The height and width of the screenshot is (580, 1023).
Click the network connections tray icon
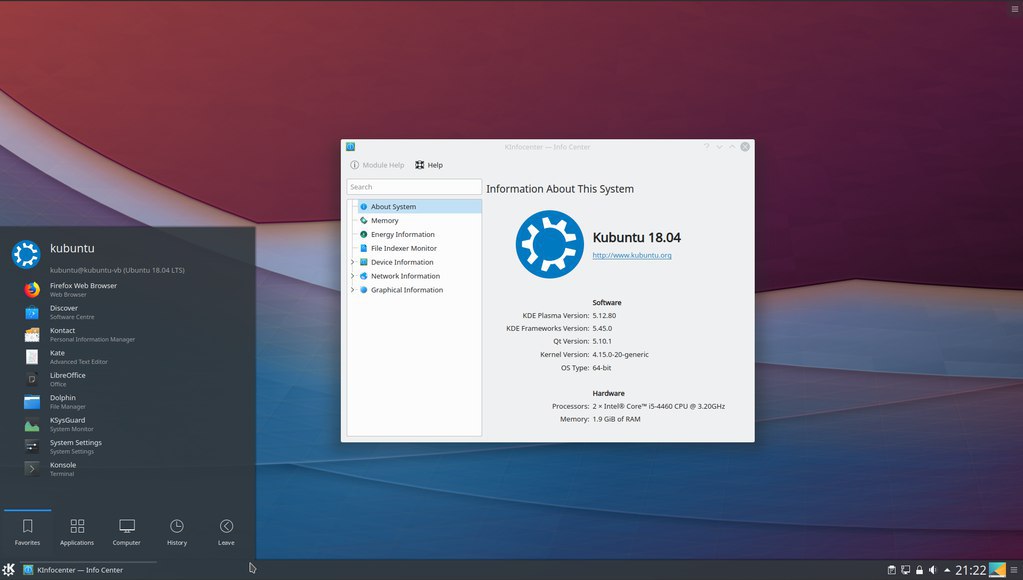(x=906, y=570)
